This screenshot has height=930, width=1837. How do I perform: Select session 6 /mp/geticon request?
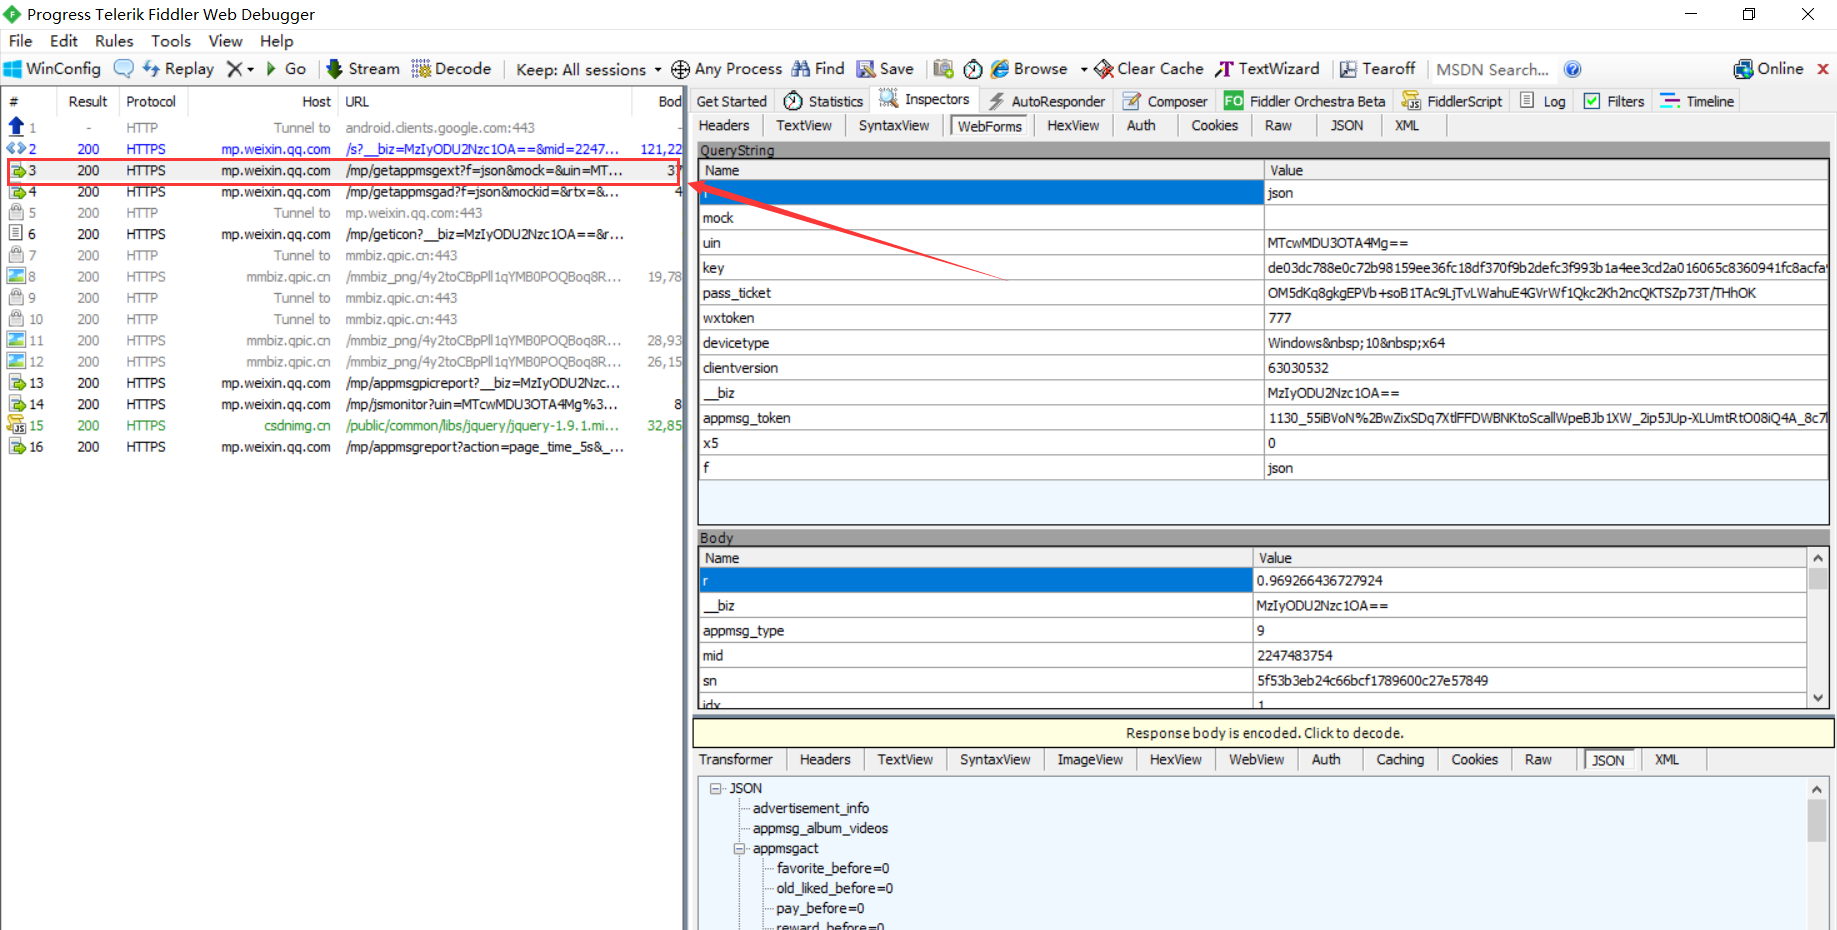click(343, 234)
